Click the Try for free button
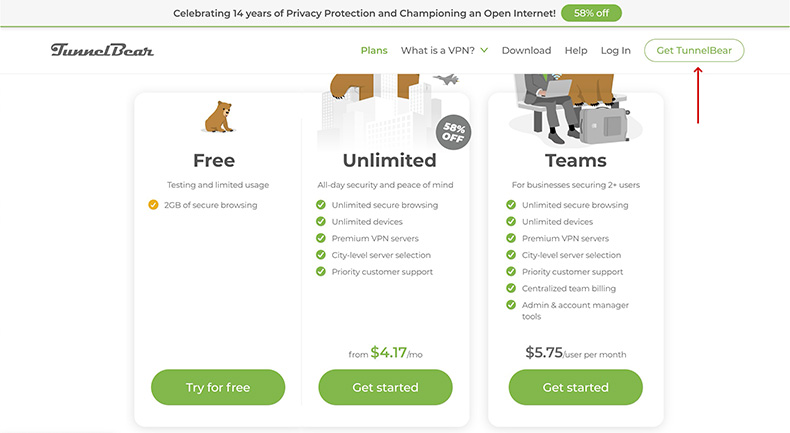The image size is (790, 433). point(218,387)
